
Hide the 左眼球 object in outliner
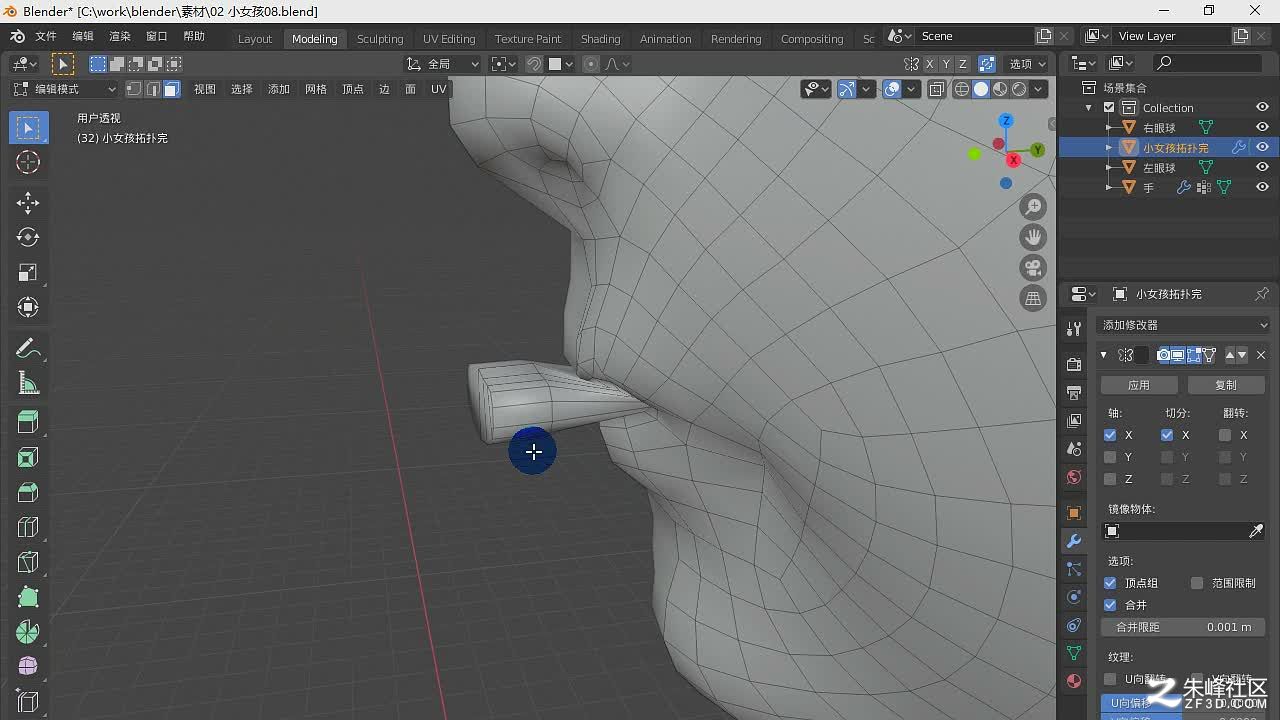(x=1262, y=167)
